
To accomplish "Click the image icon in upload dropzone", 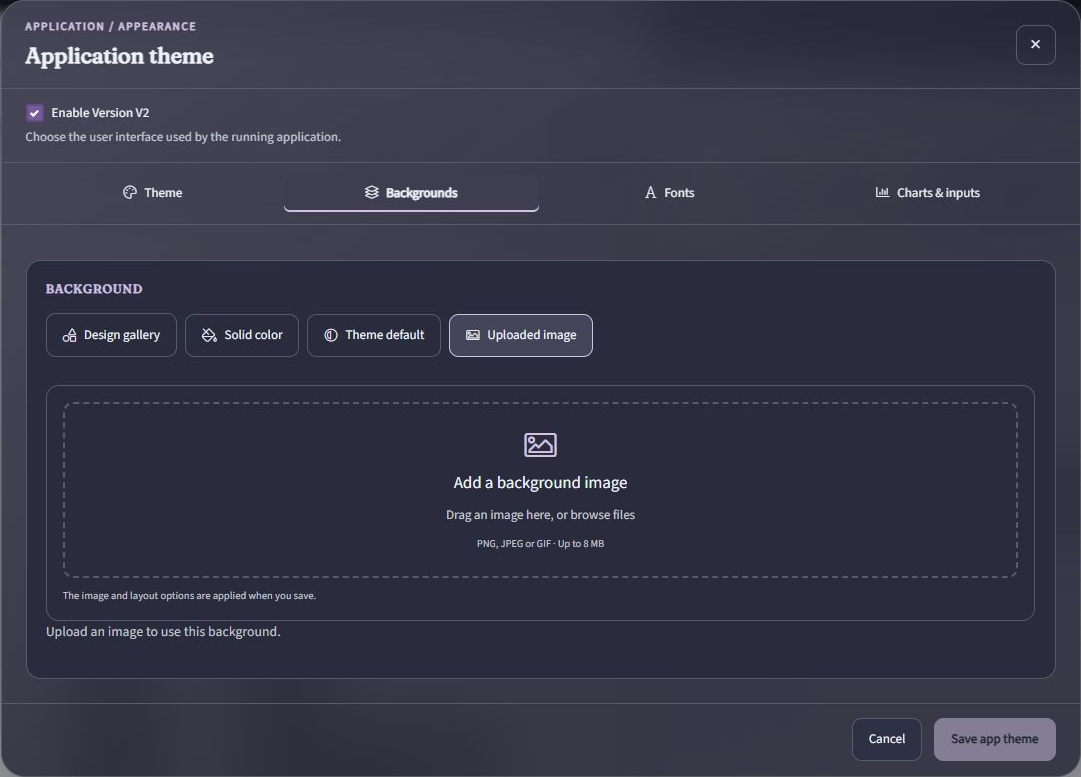I will coord(540,445).
